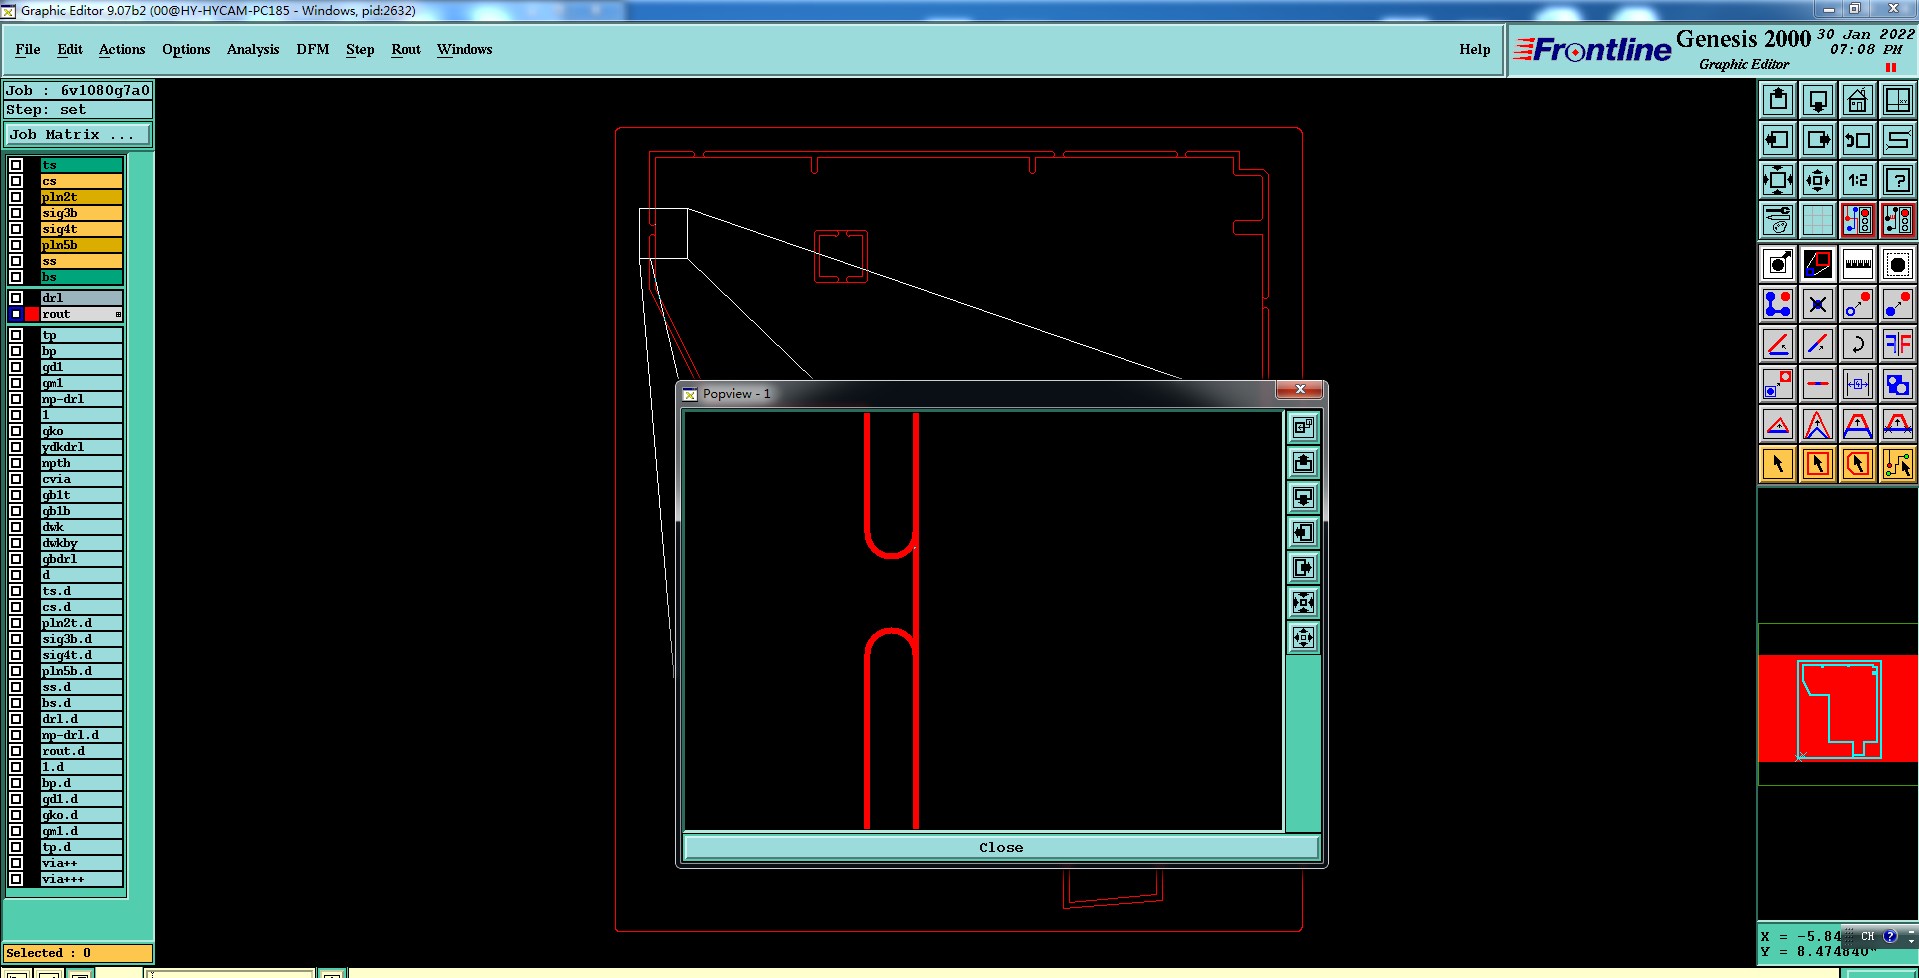1919x978 pixels.
Task: Toggle display checkbox for via++ layer
Action: tap(16, 863)
